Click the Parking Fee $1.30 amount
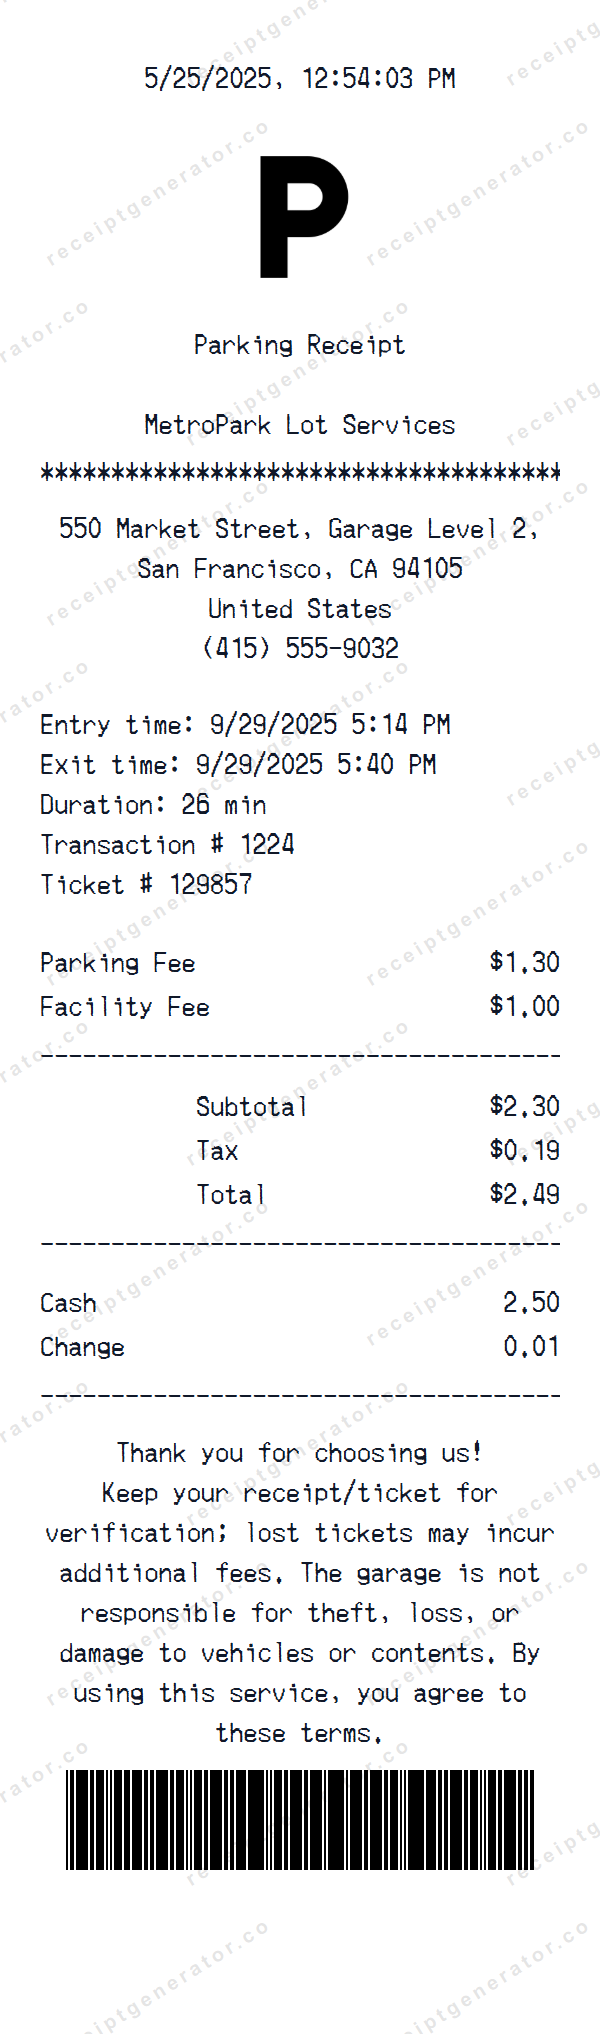The width and height of the screenshot is (600, 2034). coord(524,963)
